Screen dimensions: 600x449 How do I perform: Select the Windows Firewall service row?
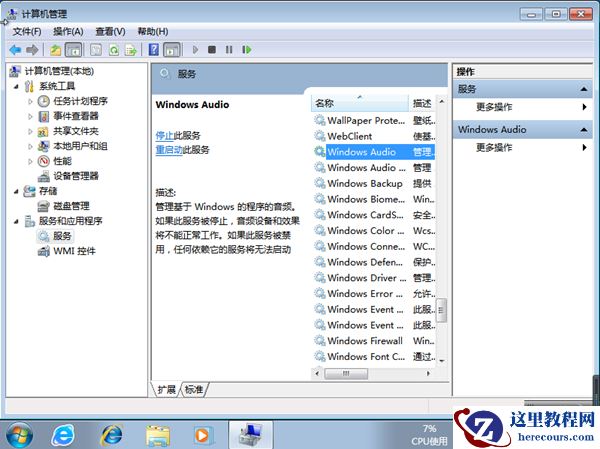[374, 340]
